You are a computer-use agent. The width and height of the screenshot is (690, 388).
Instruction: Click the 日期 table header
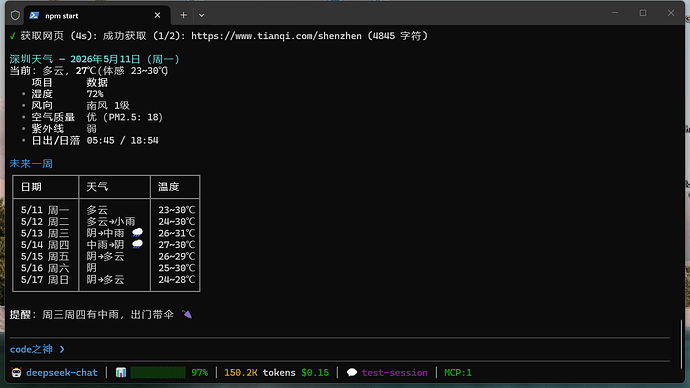pos(31,187)
